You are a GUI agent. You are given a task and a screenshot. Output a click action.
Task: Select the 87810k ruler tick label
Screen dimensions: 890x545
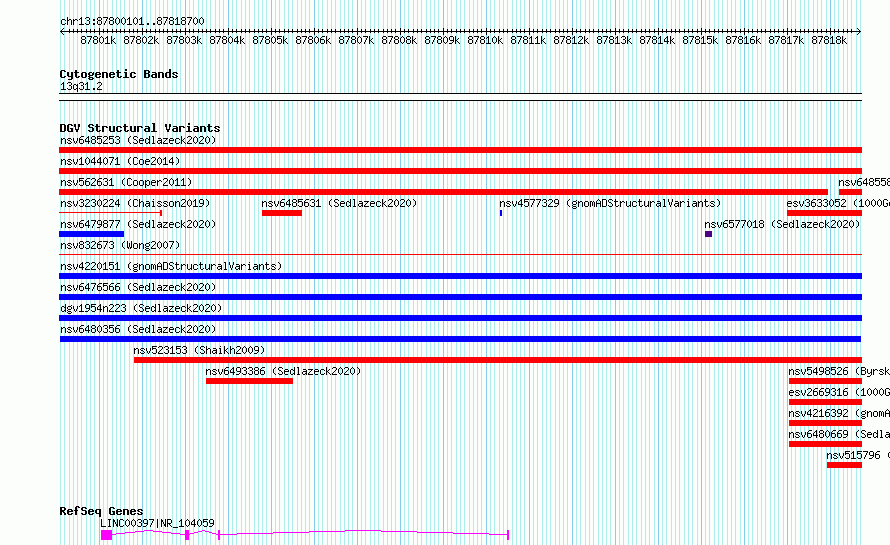pos(485,40)
